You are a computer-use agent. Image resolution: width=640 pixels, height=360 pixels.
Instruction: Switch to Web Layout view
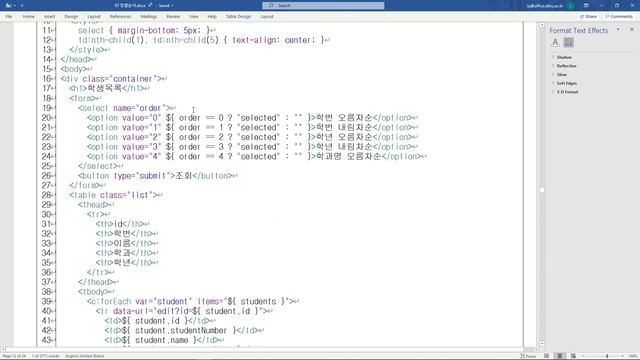click(x=573, y=356)
